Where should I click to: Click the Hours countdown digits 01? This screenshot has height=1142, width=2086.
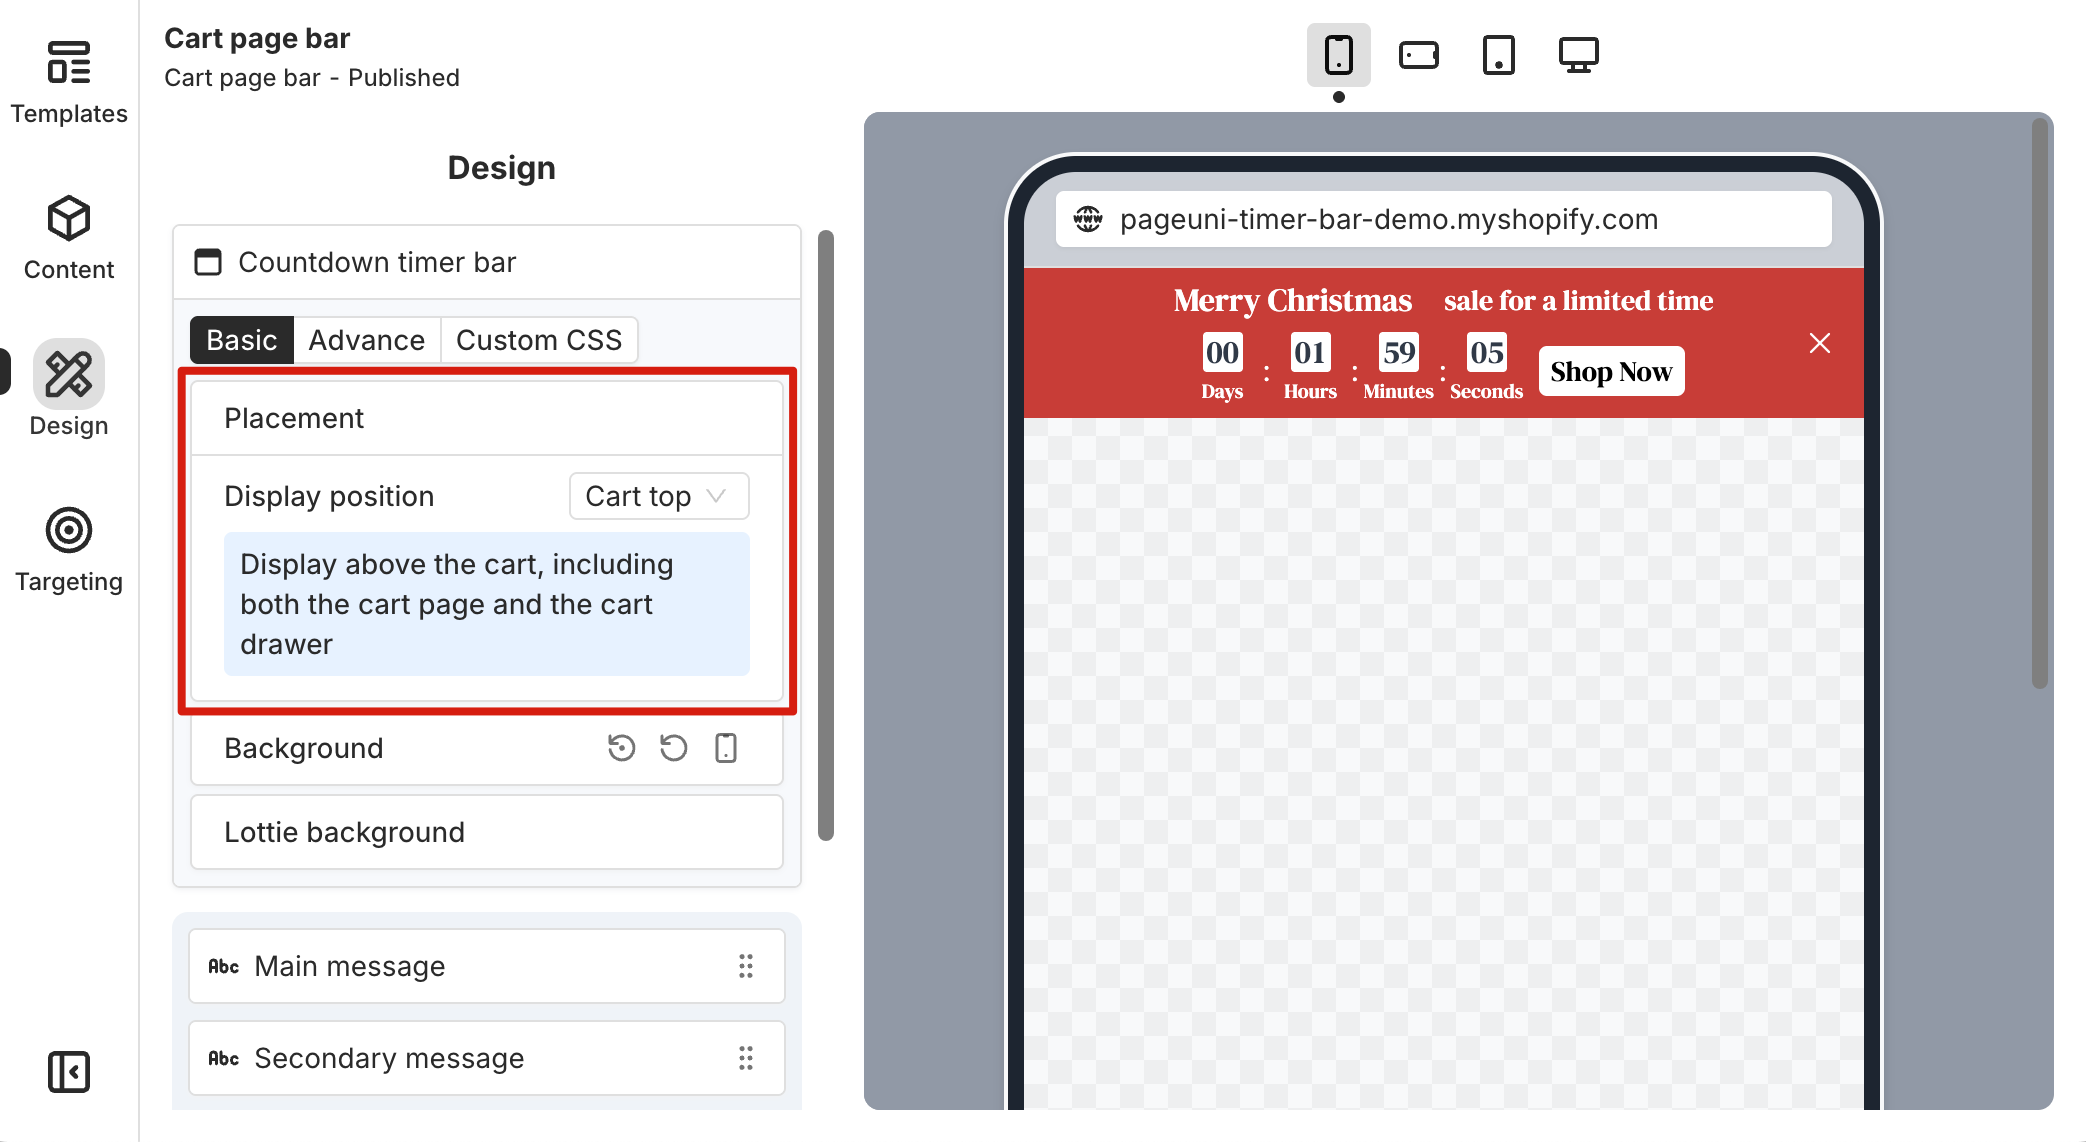coord(1310,352)
